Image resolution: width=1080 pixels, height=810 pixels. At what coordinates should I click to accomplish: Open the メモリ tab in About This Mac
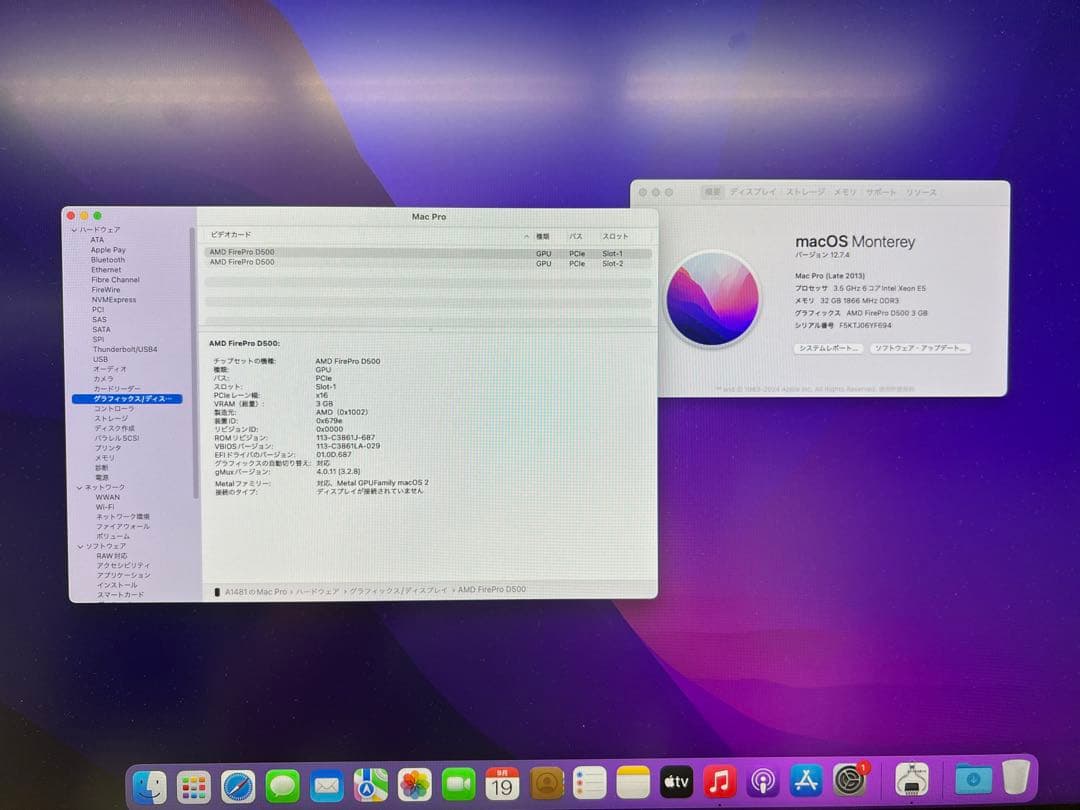pyautogui.click(x=845, y=193)
